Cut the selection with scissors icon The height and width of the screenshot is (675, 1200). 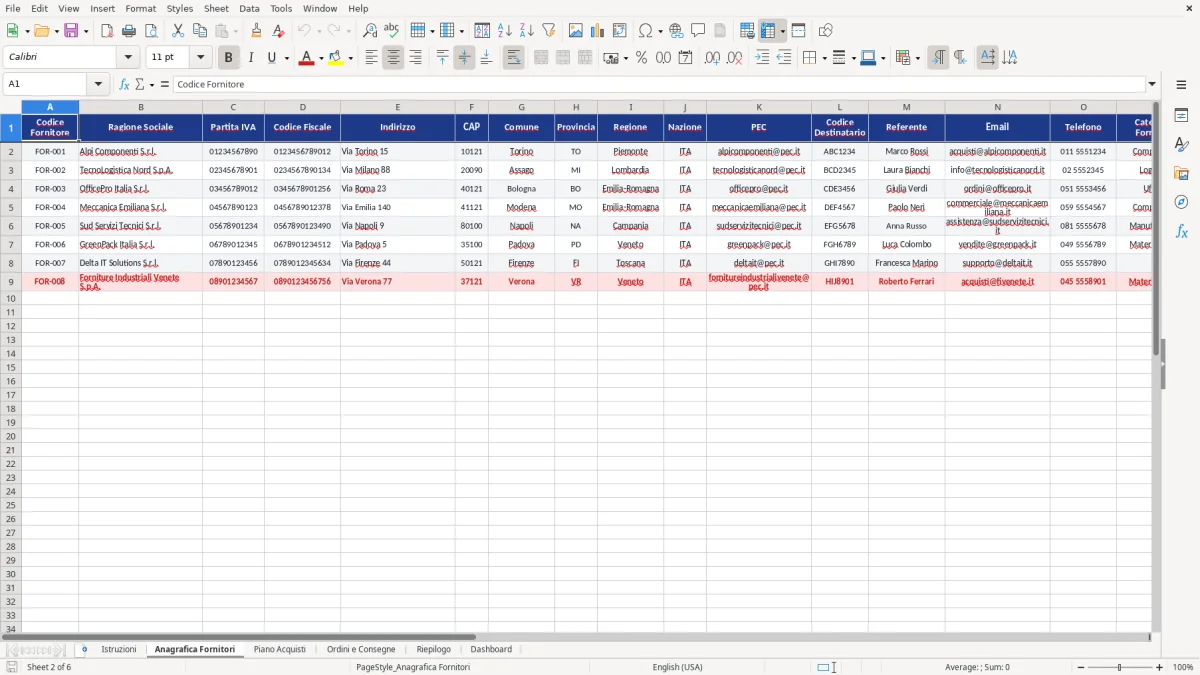(x=178, y=31)
